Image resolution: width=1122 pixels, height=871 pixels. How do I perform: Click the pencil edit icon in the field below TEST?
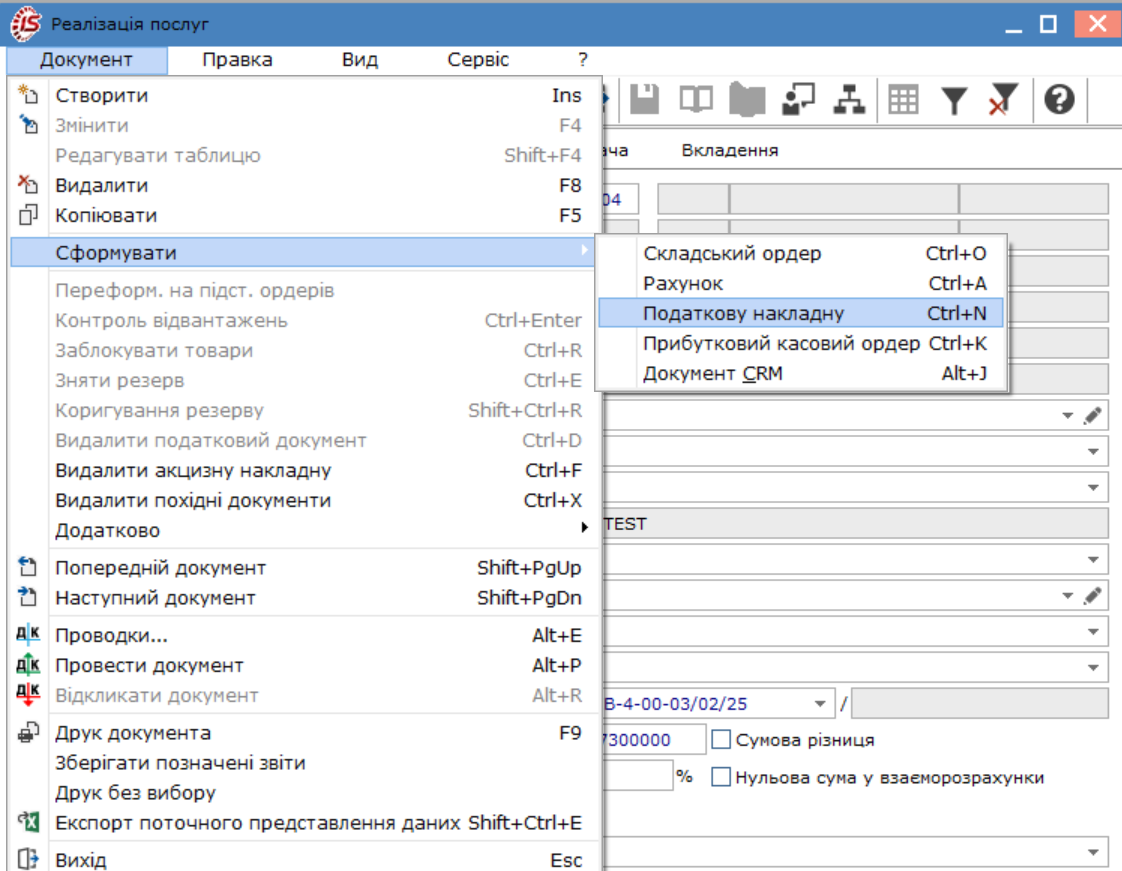pos(1092,595)
